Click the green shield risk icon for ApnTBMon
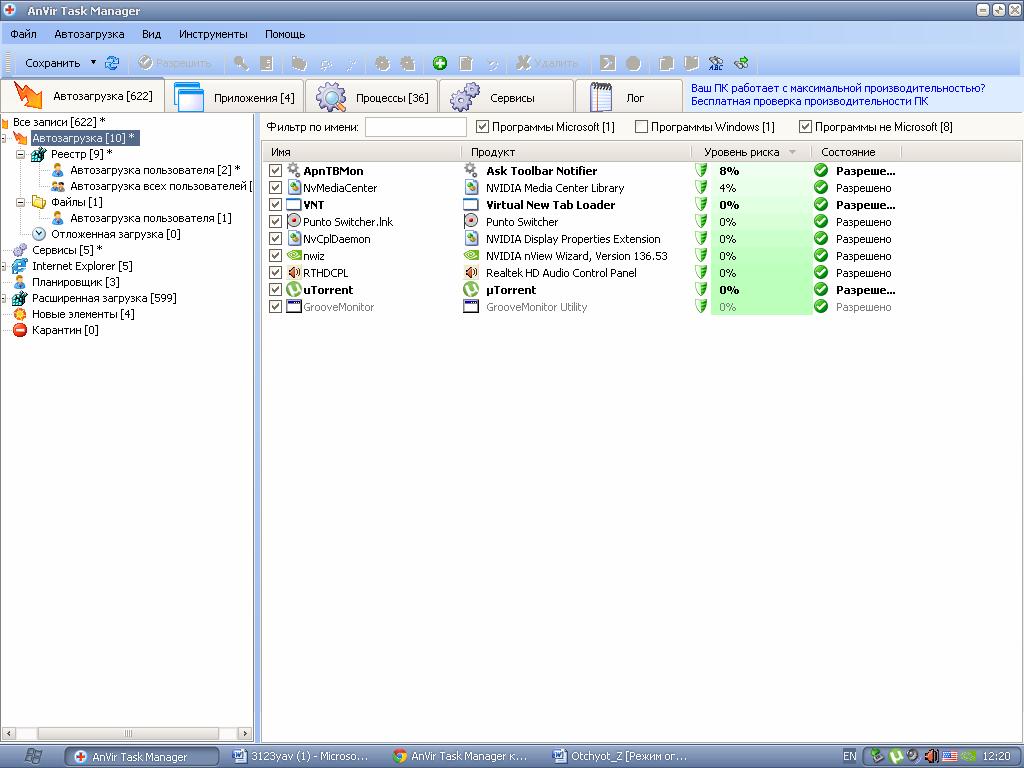 [701, 170]
